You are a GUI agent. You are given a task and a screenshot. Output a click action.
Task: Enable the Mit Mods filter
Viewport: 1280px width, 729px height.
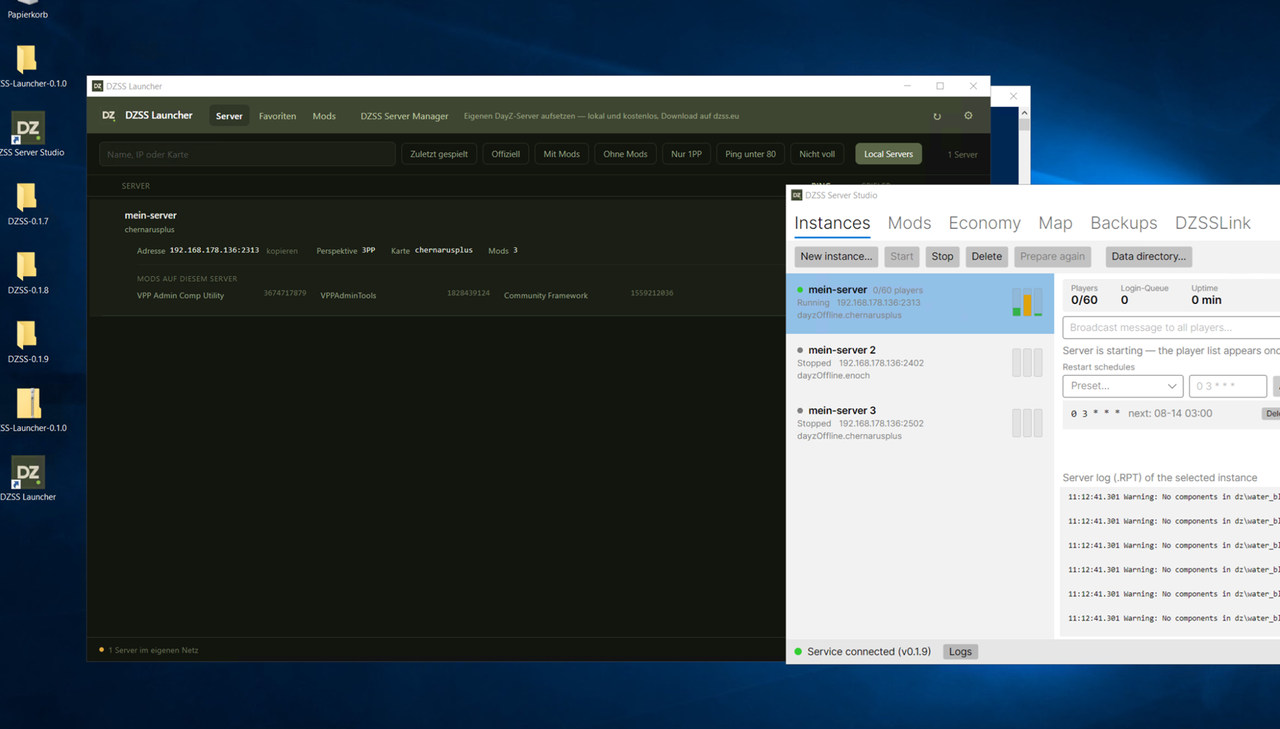(562, 154)
